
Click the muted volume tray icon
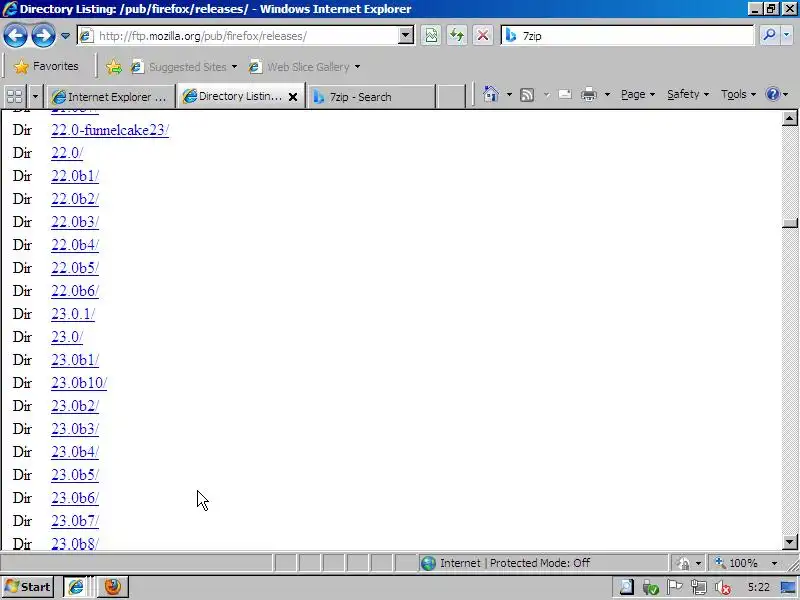point(722,587)
